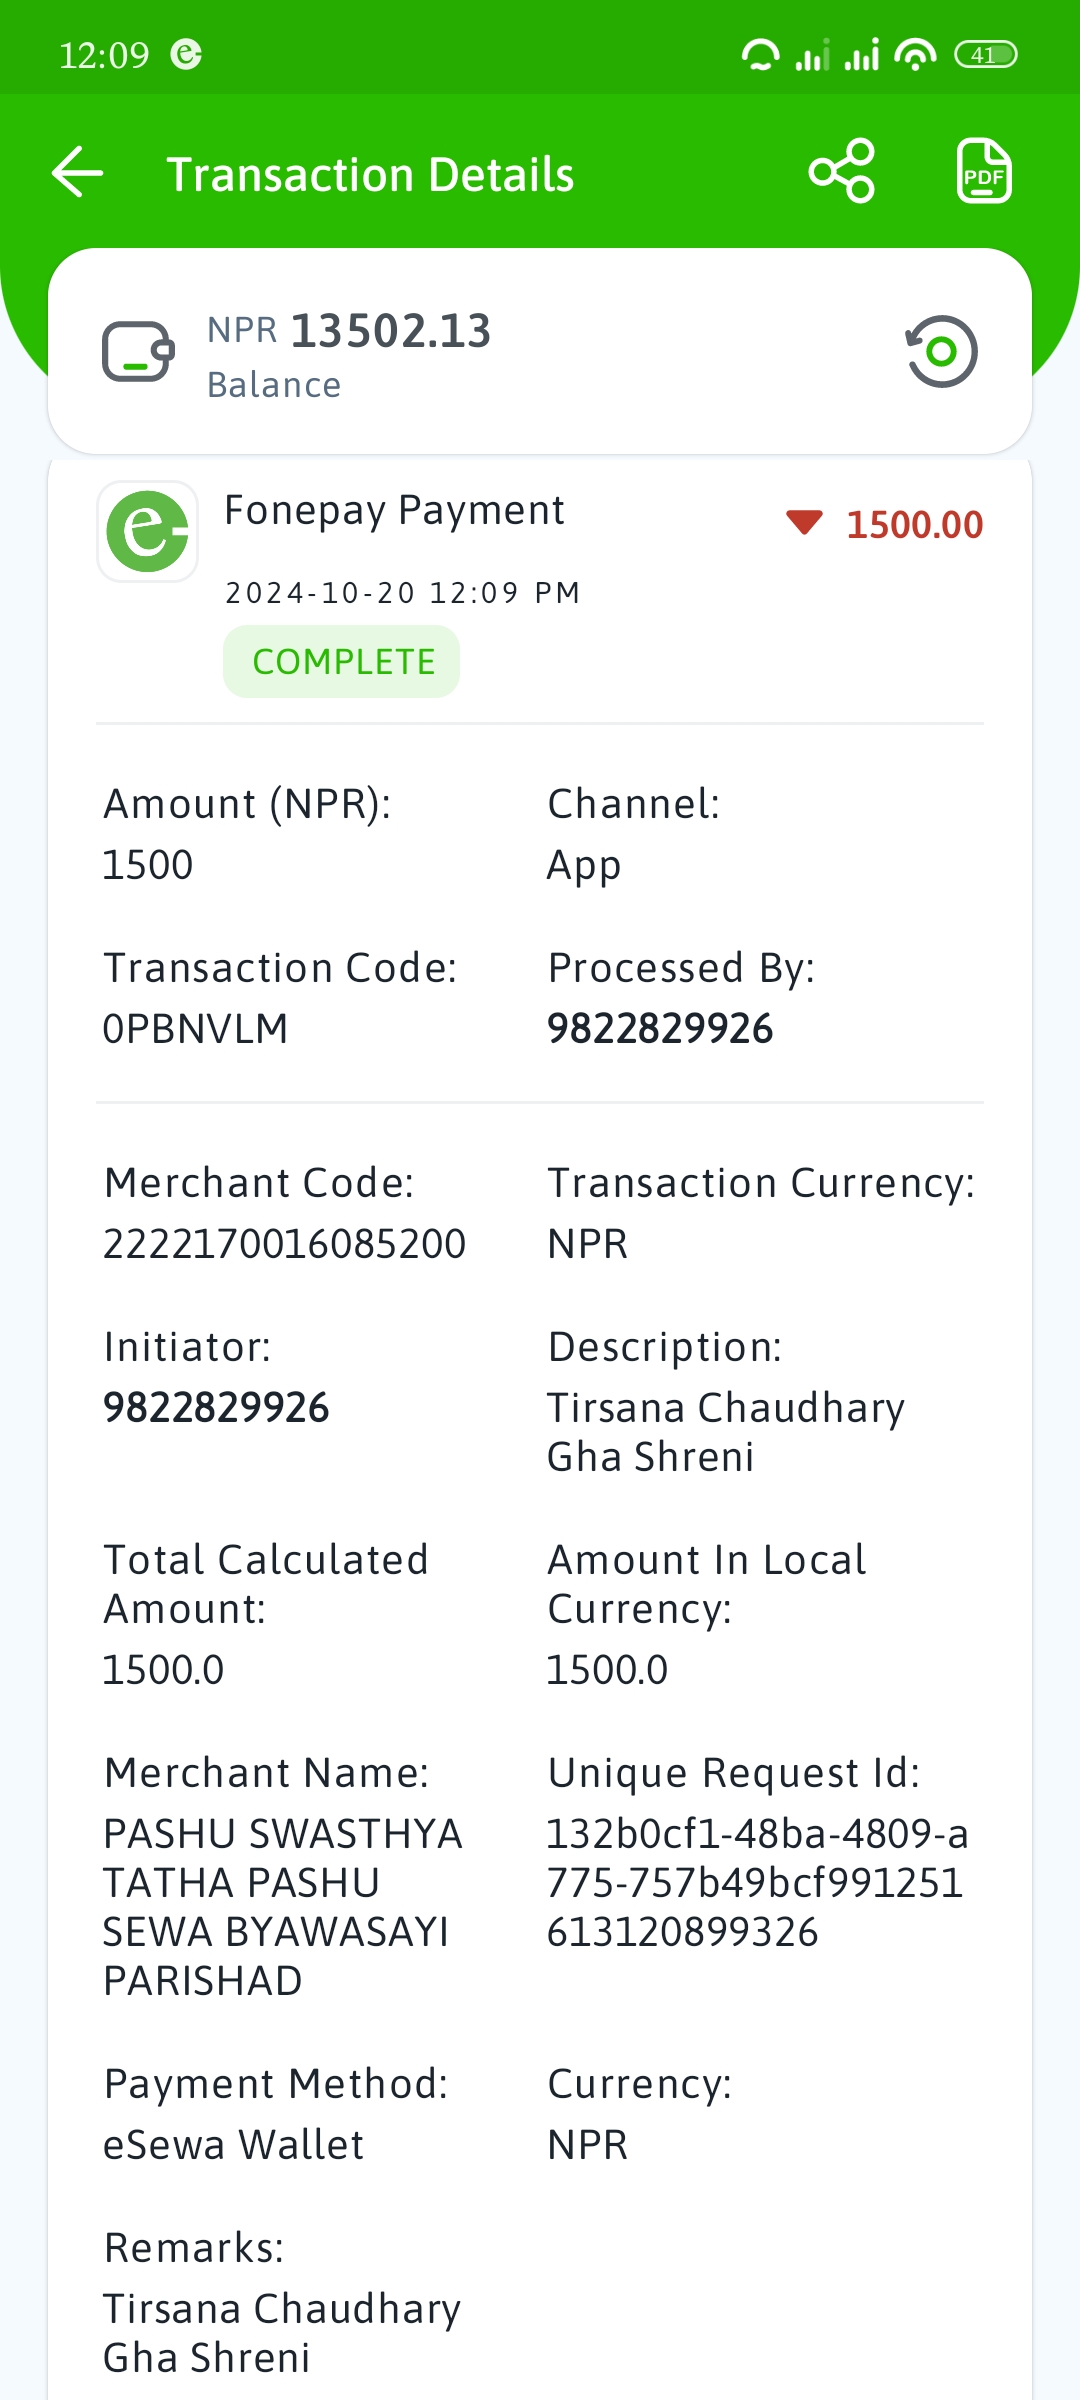
Task: Tap the eSewa logo of Fonepay Payment
Action: 147,531
